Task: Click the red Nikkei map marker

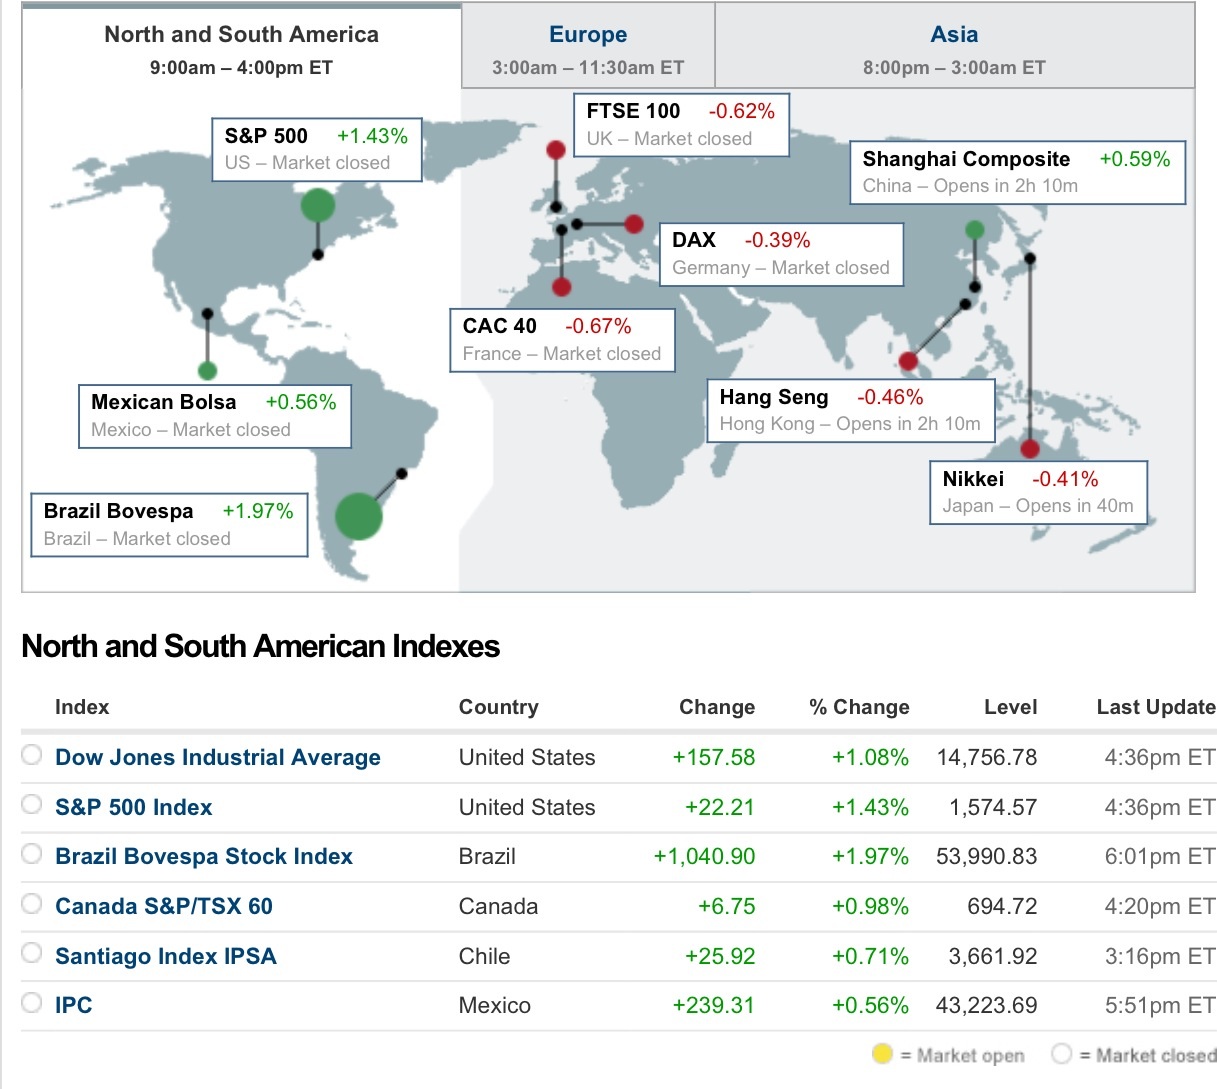Action: tap(1030, 449)
